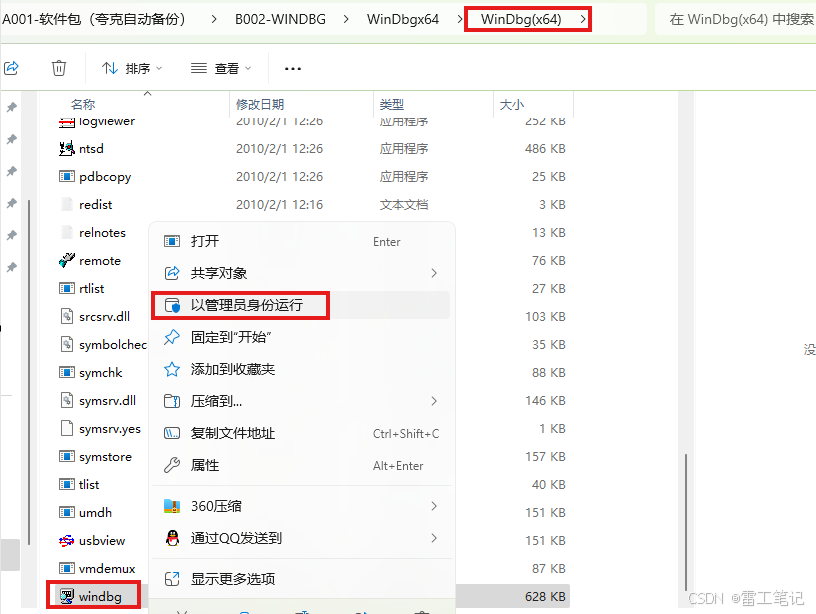
Task: Click the share icon in the toolbar
Action: click(x=11, y=68)
